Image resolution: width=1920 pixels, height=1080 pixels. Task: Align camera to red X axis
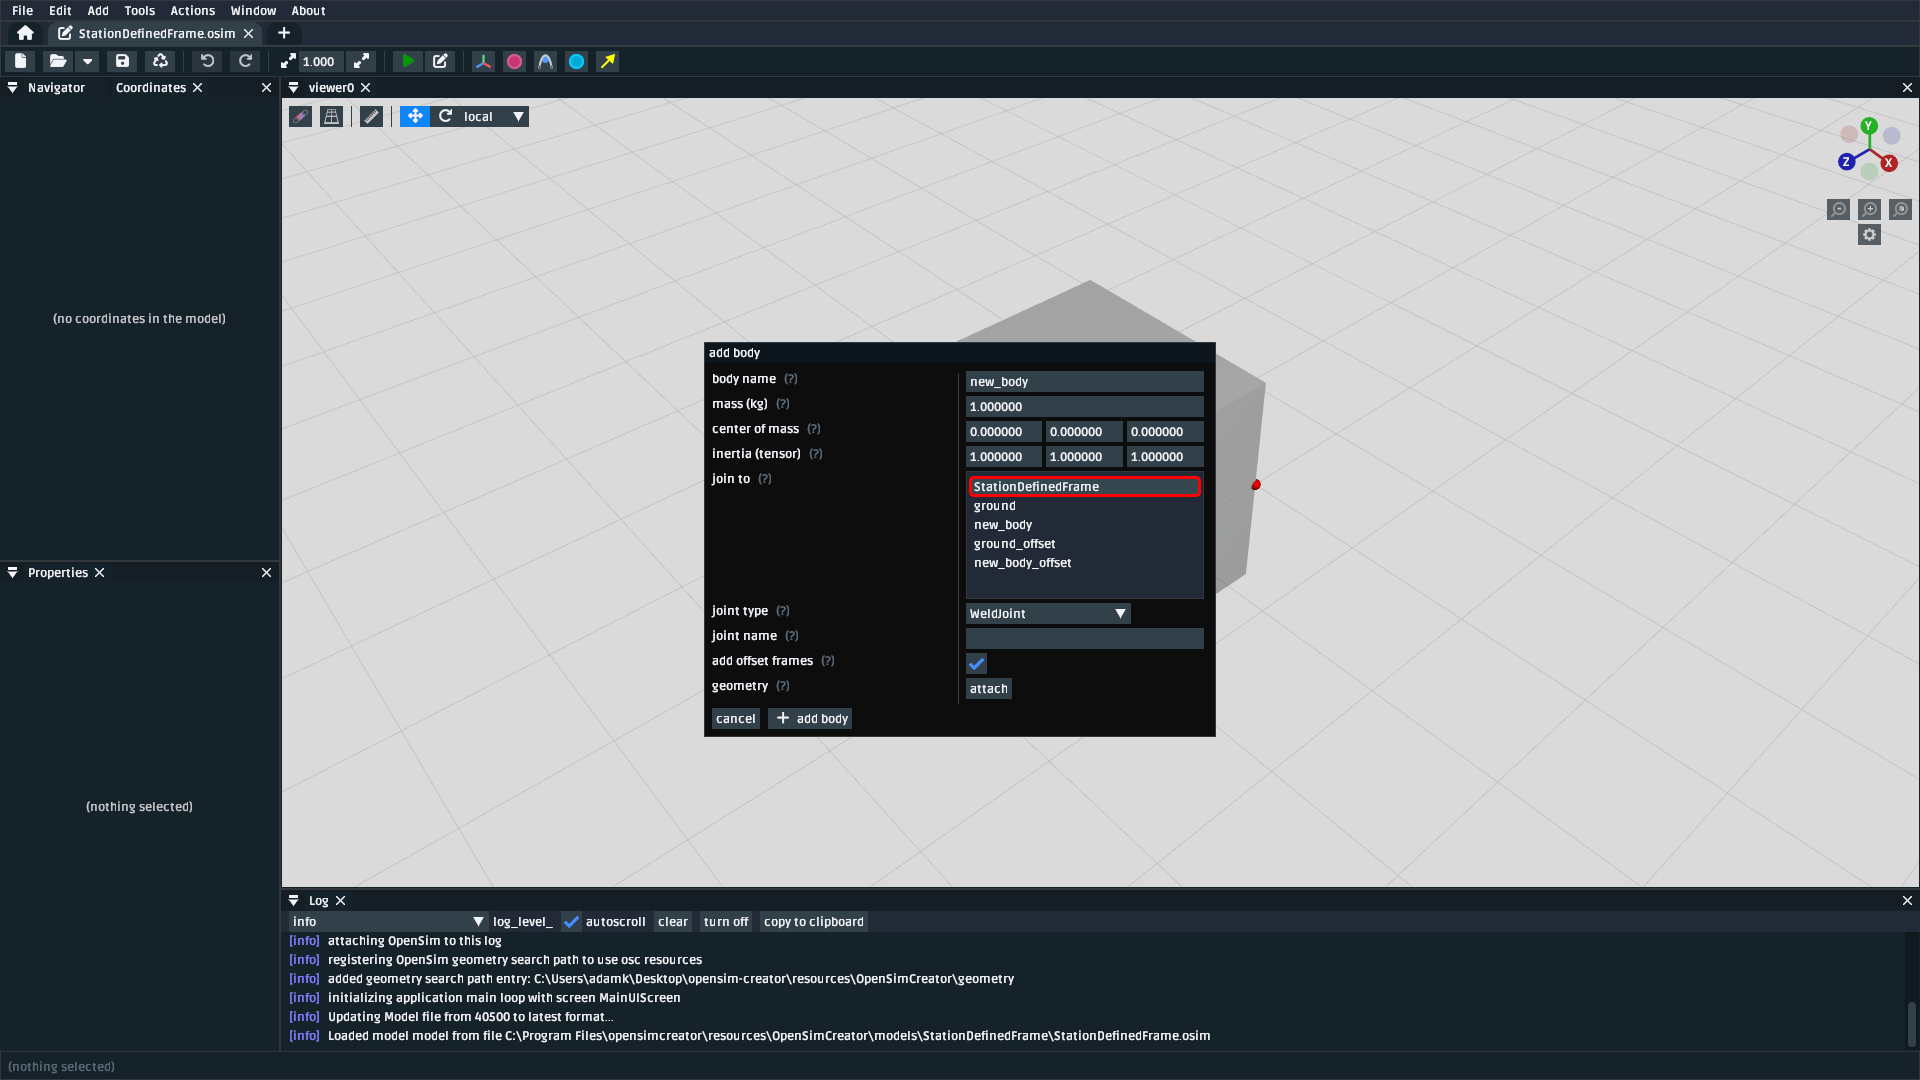[1889, 163]
